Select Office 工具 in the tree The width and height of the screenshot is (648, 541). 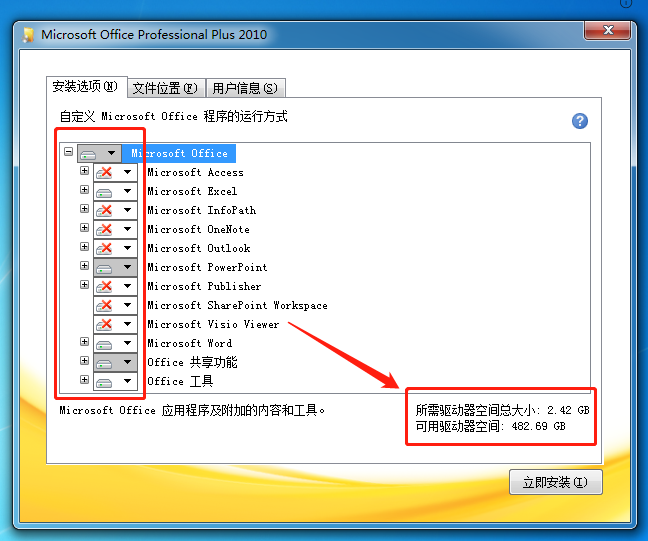180,381
